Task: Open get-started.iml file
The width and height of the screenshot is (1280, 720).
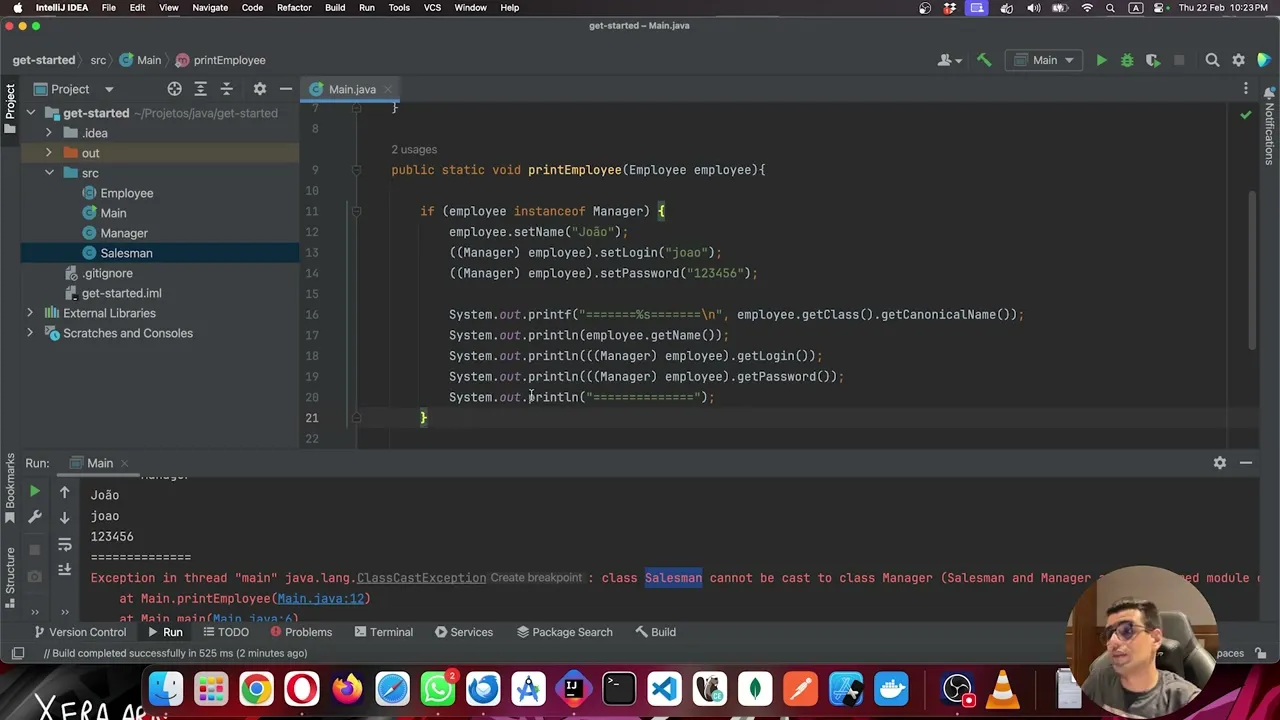Action: click(121, 293)
